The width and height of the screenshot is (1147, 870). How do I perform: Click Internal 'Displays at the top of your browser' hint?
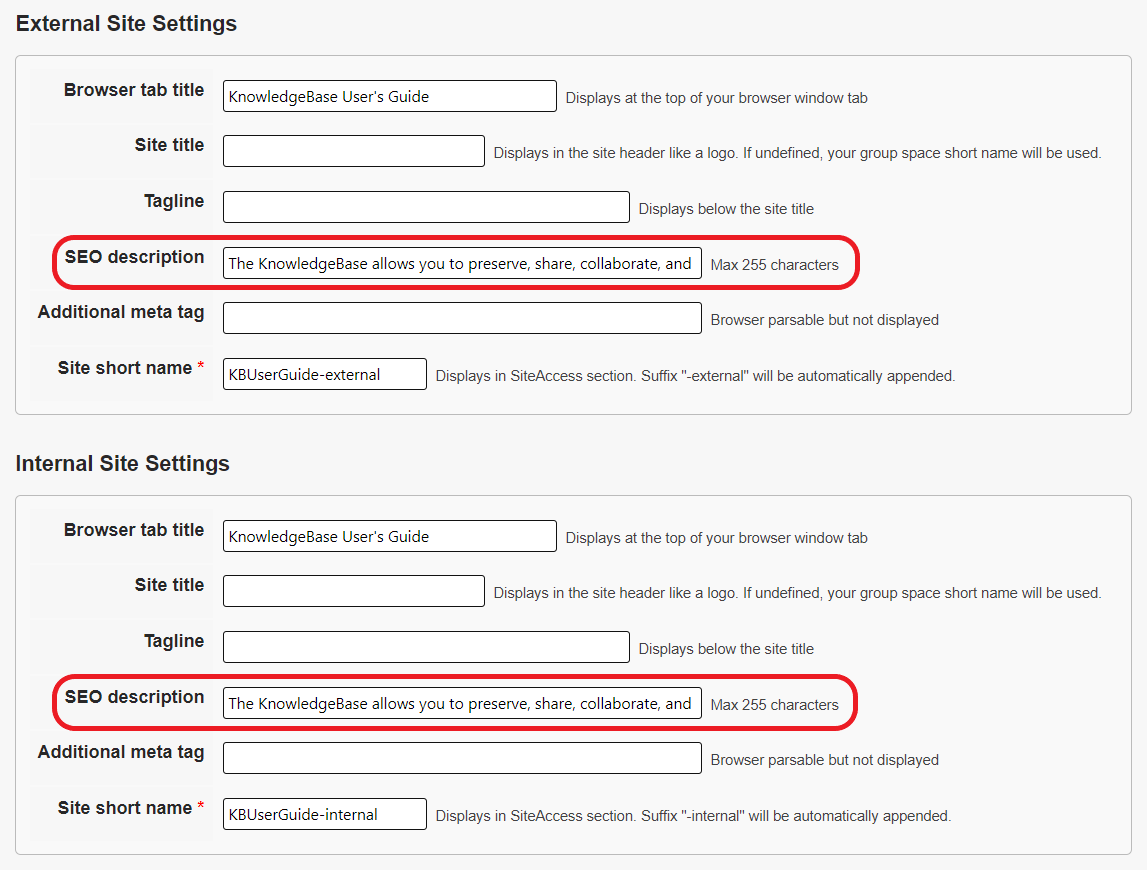point(717,538)
